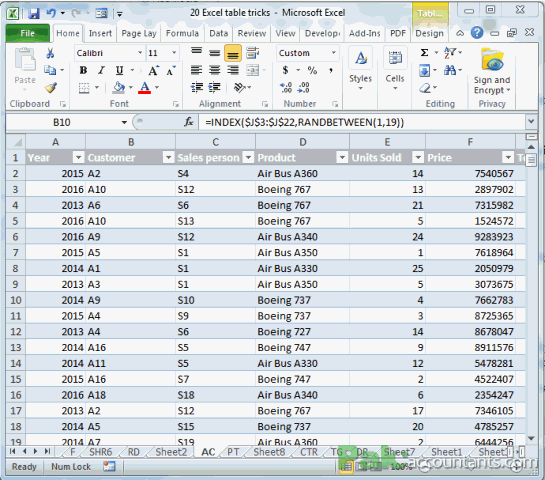This screenshot has height=480, width=545.
Task: Open the Styles gallery button
Action: pos(360,69)
